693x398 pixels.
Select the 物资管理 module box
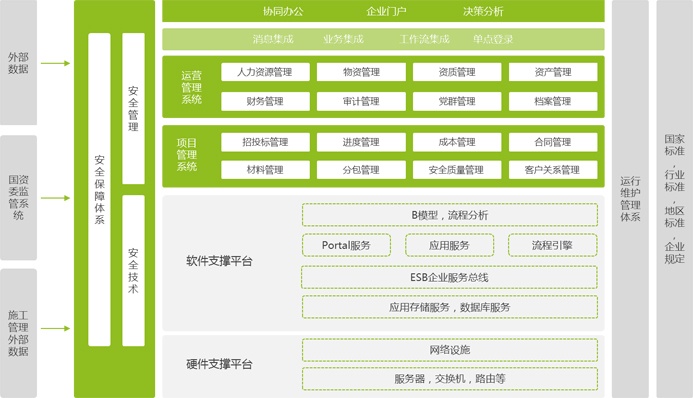361,72
